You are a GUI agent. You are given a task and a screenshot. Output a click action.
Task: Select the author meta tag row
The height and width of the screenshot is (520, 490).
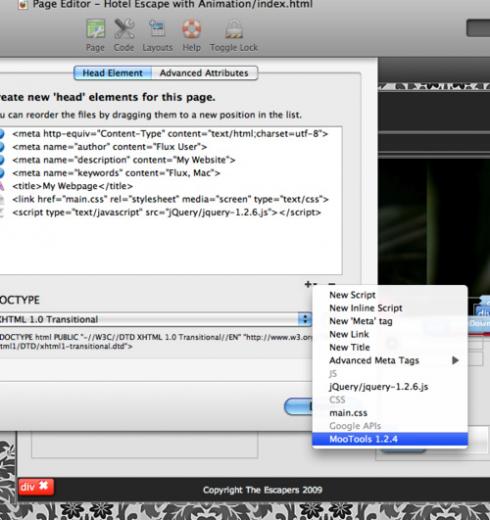pos(170,147)
